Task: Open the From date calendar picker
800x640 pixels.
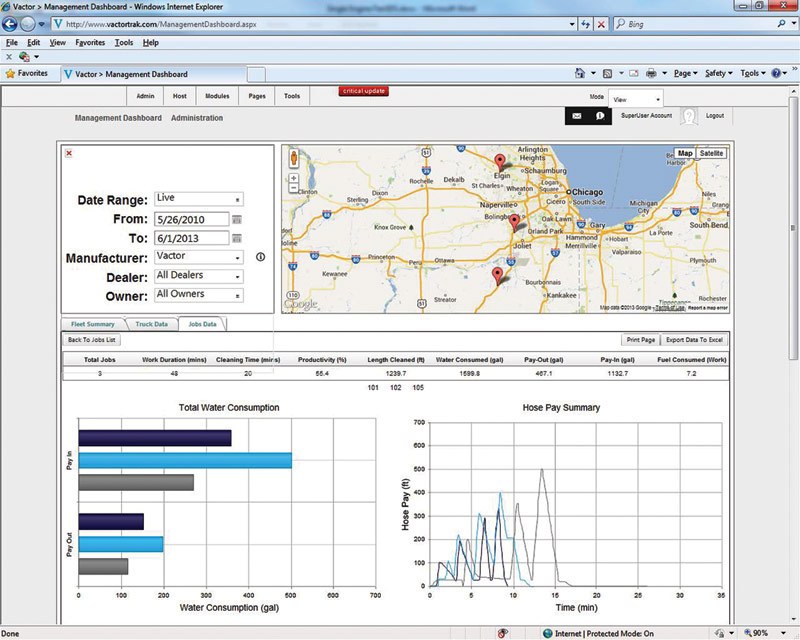Action: coord(237,219)
